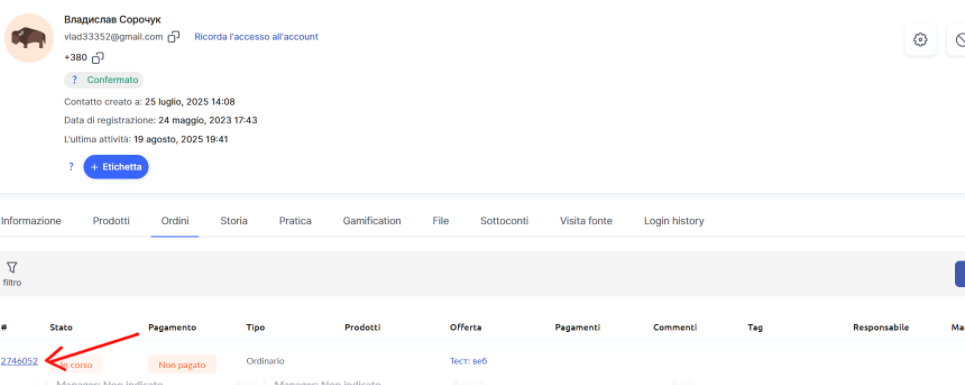
Task: Go to the Sottoconti tab
Action: [x=504, y=221]
